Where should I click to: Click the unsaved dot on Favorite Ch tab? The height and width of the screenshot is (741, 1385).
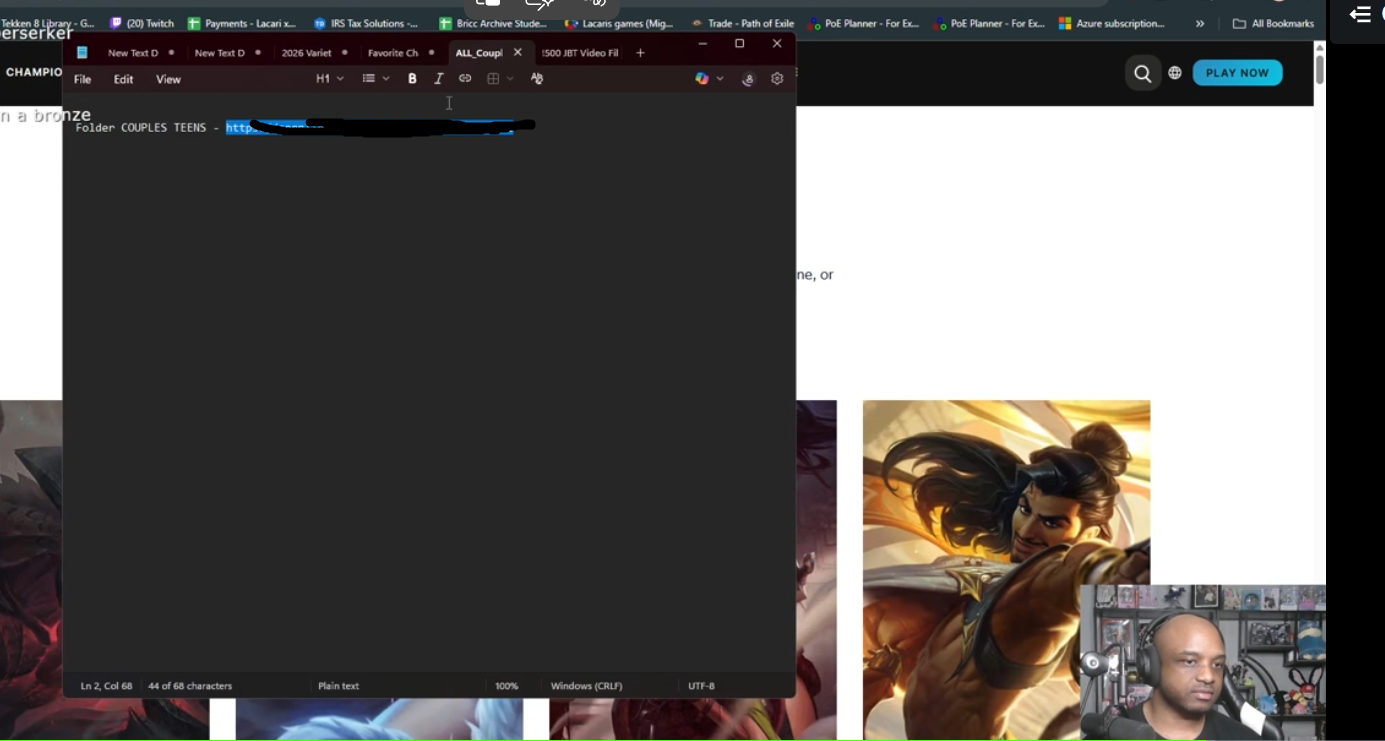pyautogui.click(x=432, y=53)
